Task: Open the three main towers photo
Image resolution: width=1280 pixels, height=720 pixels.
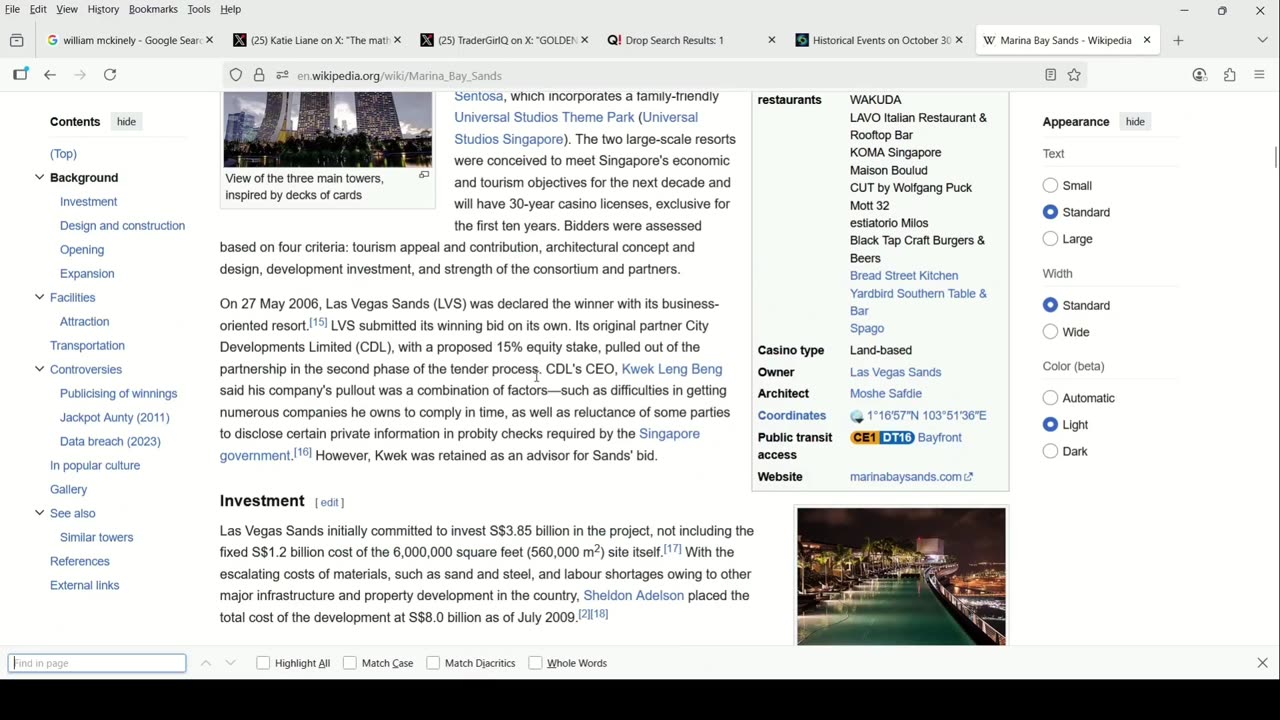Action: [x=328, y=130]
